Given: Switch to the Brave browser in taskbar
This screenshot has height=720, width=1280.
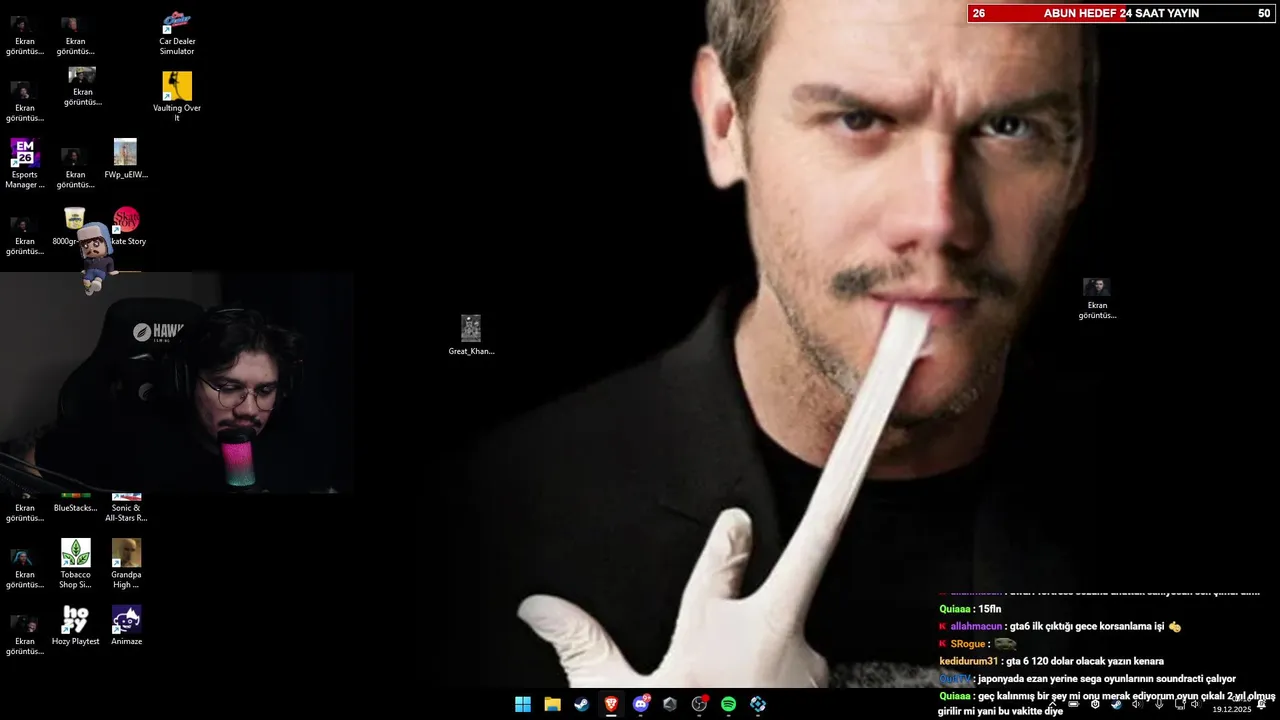Looking at the screenshot, I should click(x=611, y=704).
